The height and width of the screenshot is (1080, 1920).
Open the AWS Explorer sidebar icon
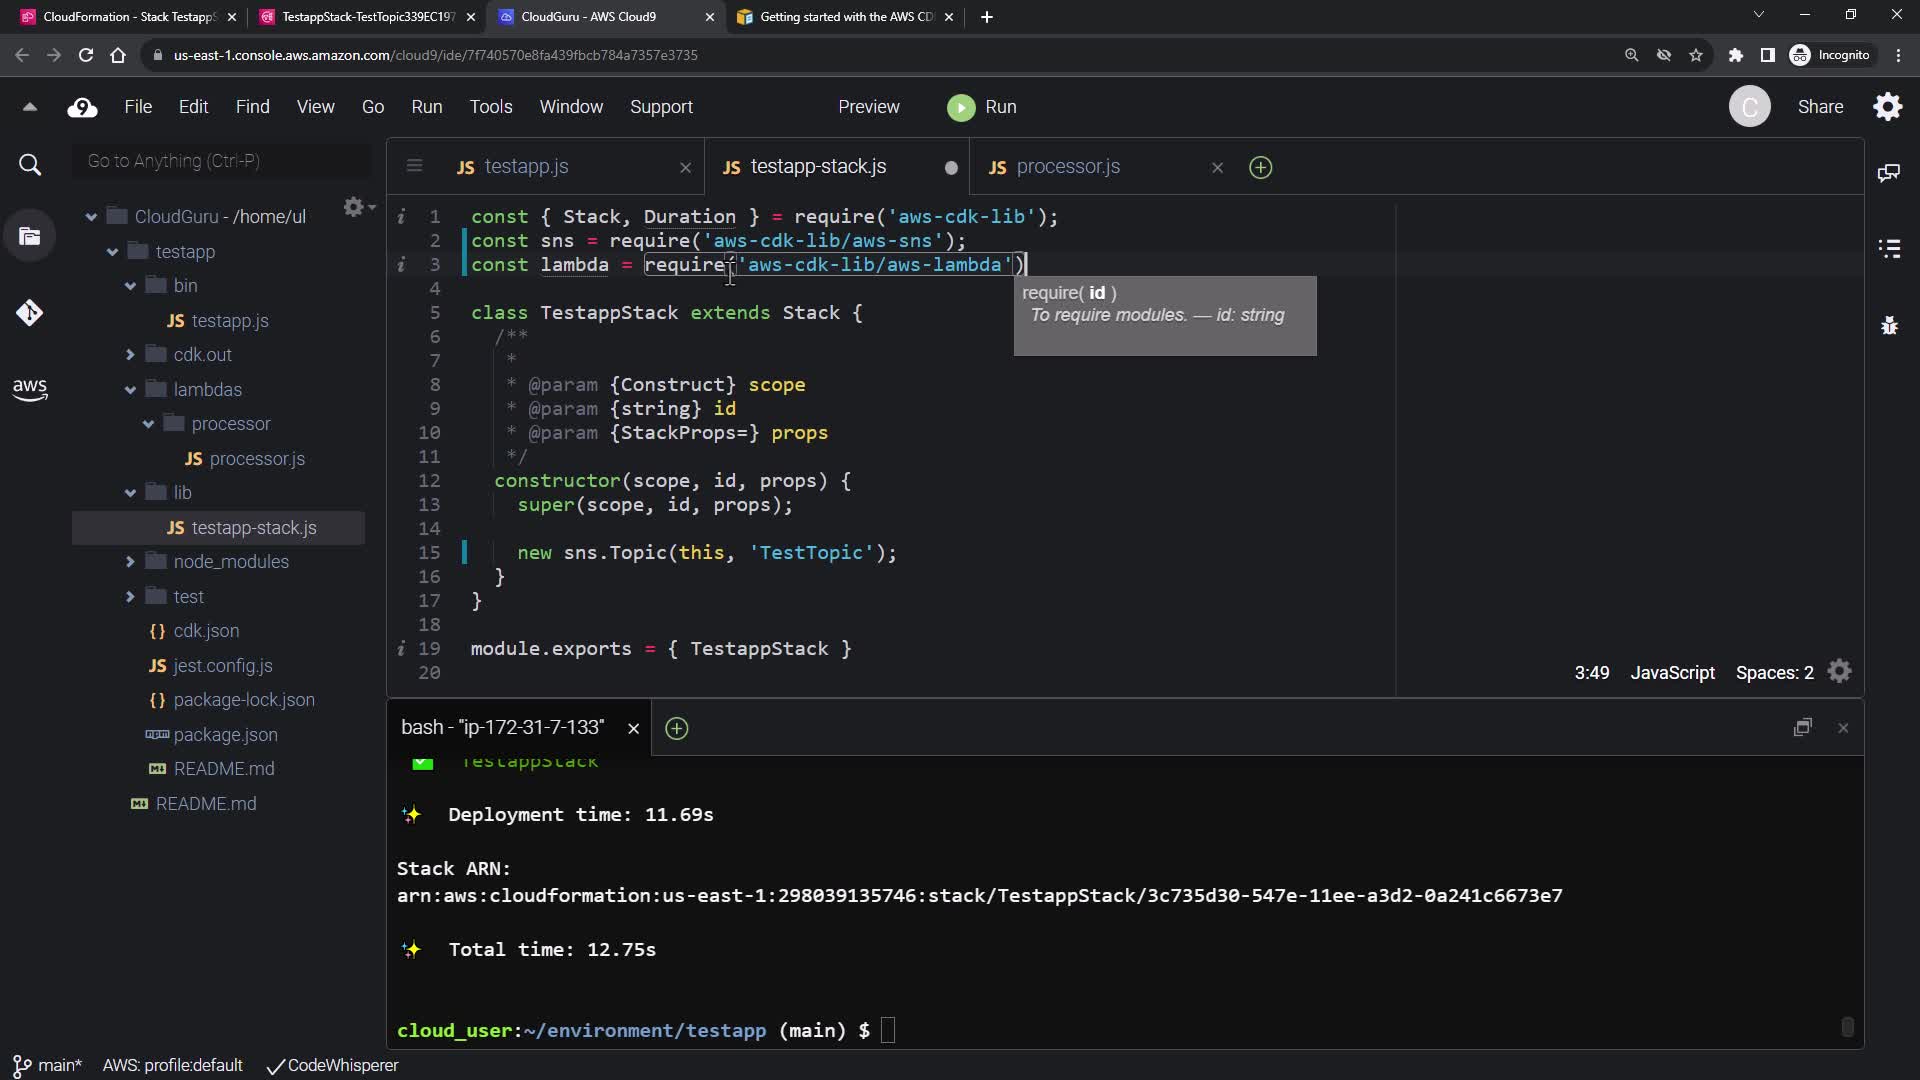29,389
